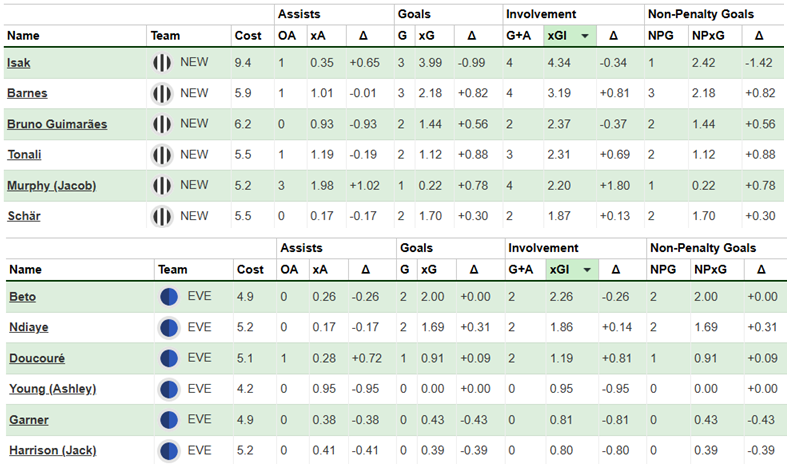
Task: Open the xGI sort dropdown in Everton table
Action: (x=584, y=270)
